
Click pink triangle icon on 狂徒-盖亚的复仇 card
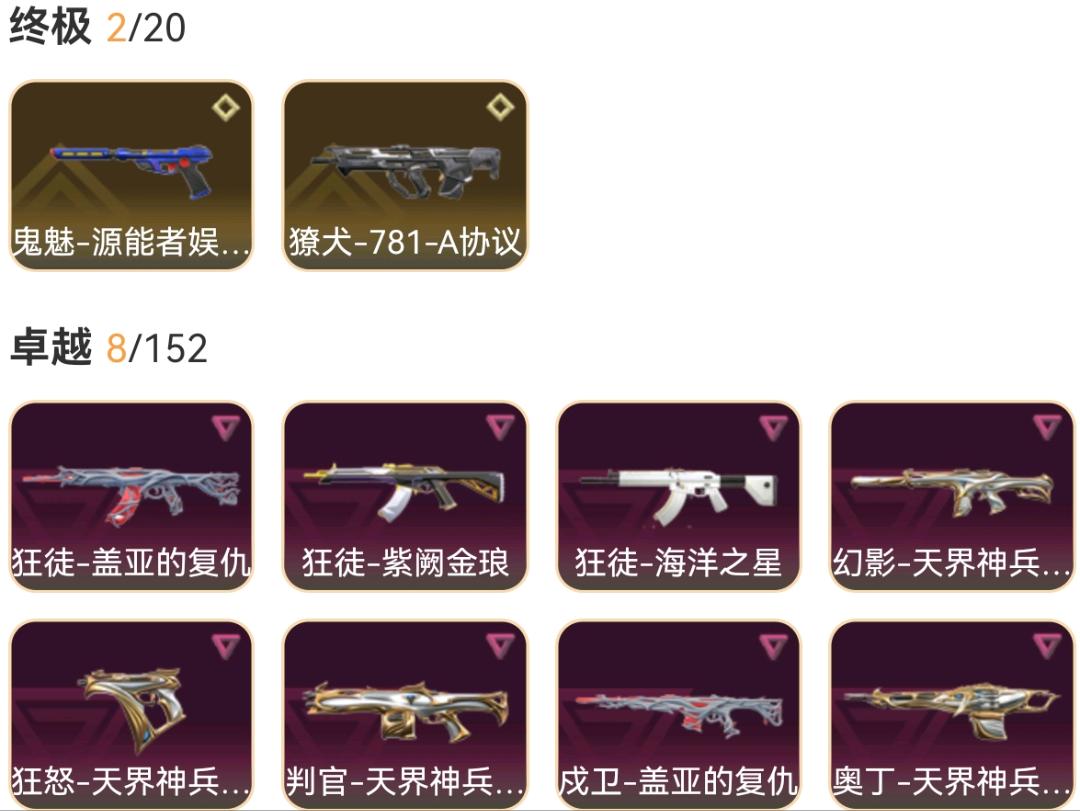(x=225, y=428)
